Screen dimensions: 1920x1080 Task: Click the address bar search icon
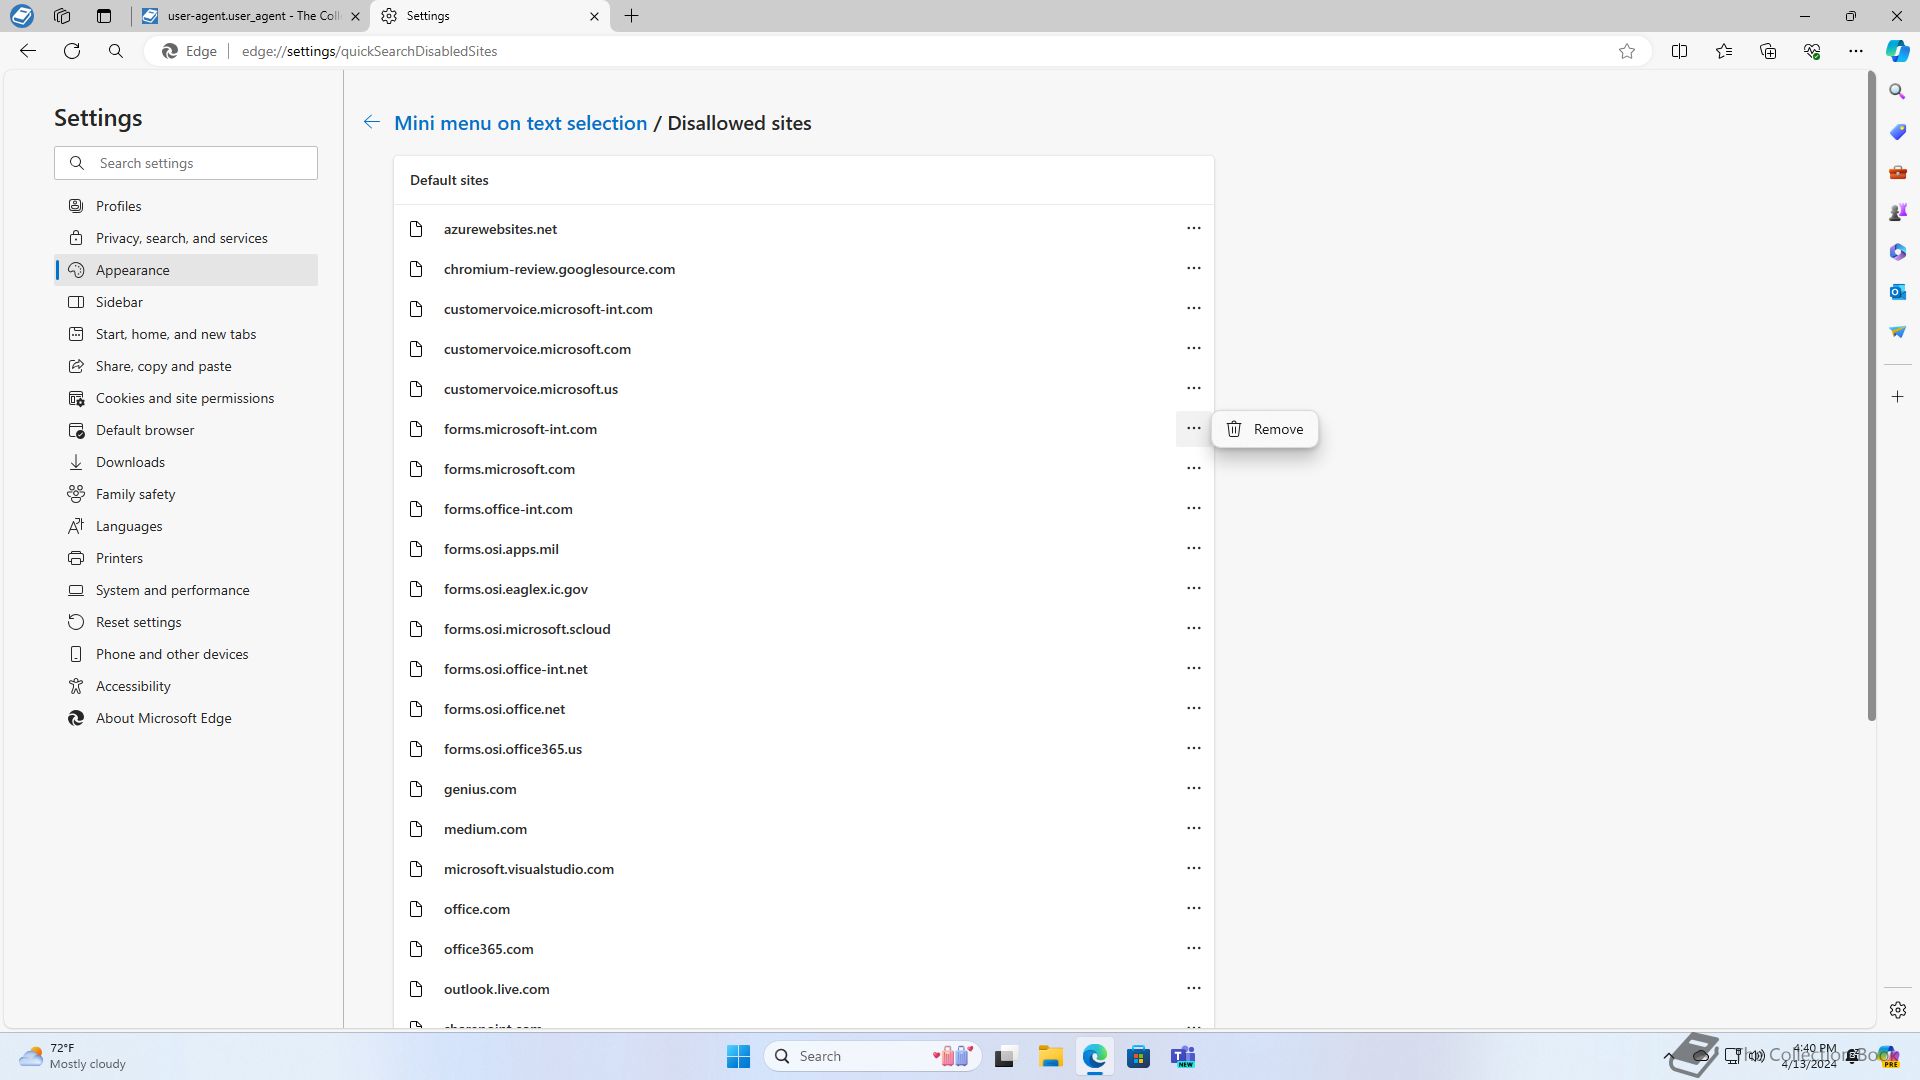[x=116, y=51]
